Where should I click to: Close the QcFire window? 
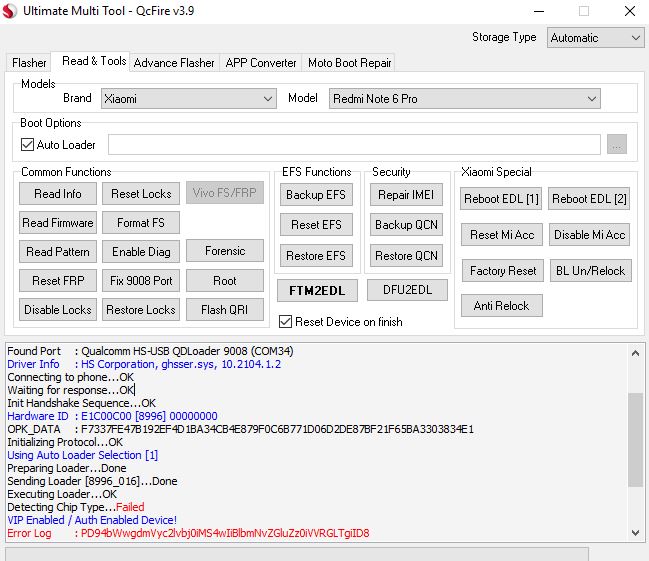tap(630, 11)
